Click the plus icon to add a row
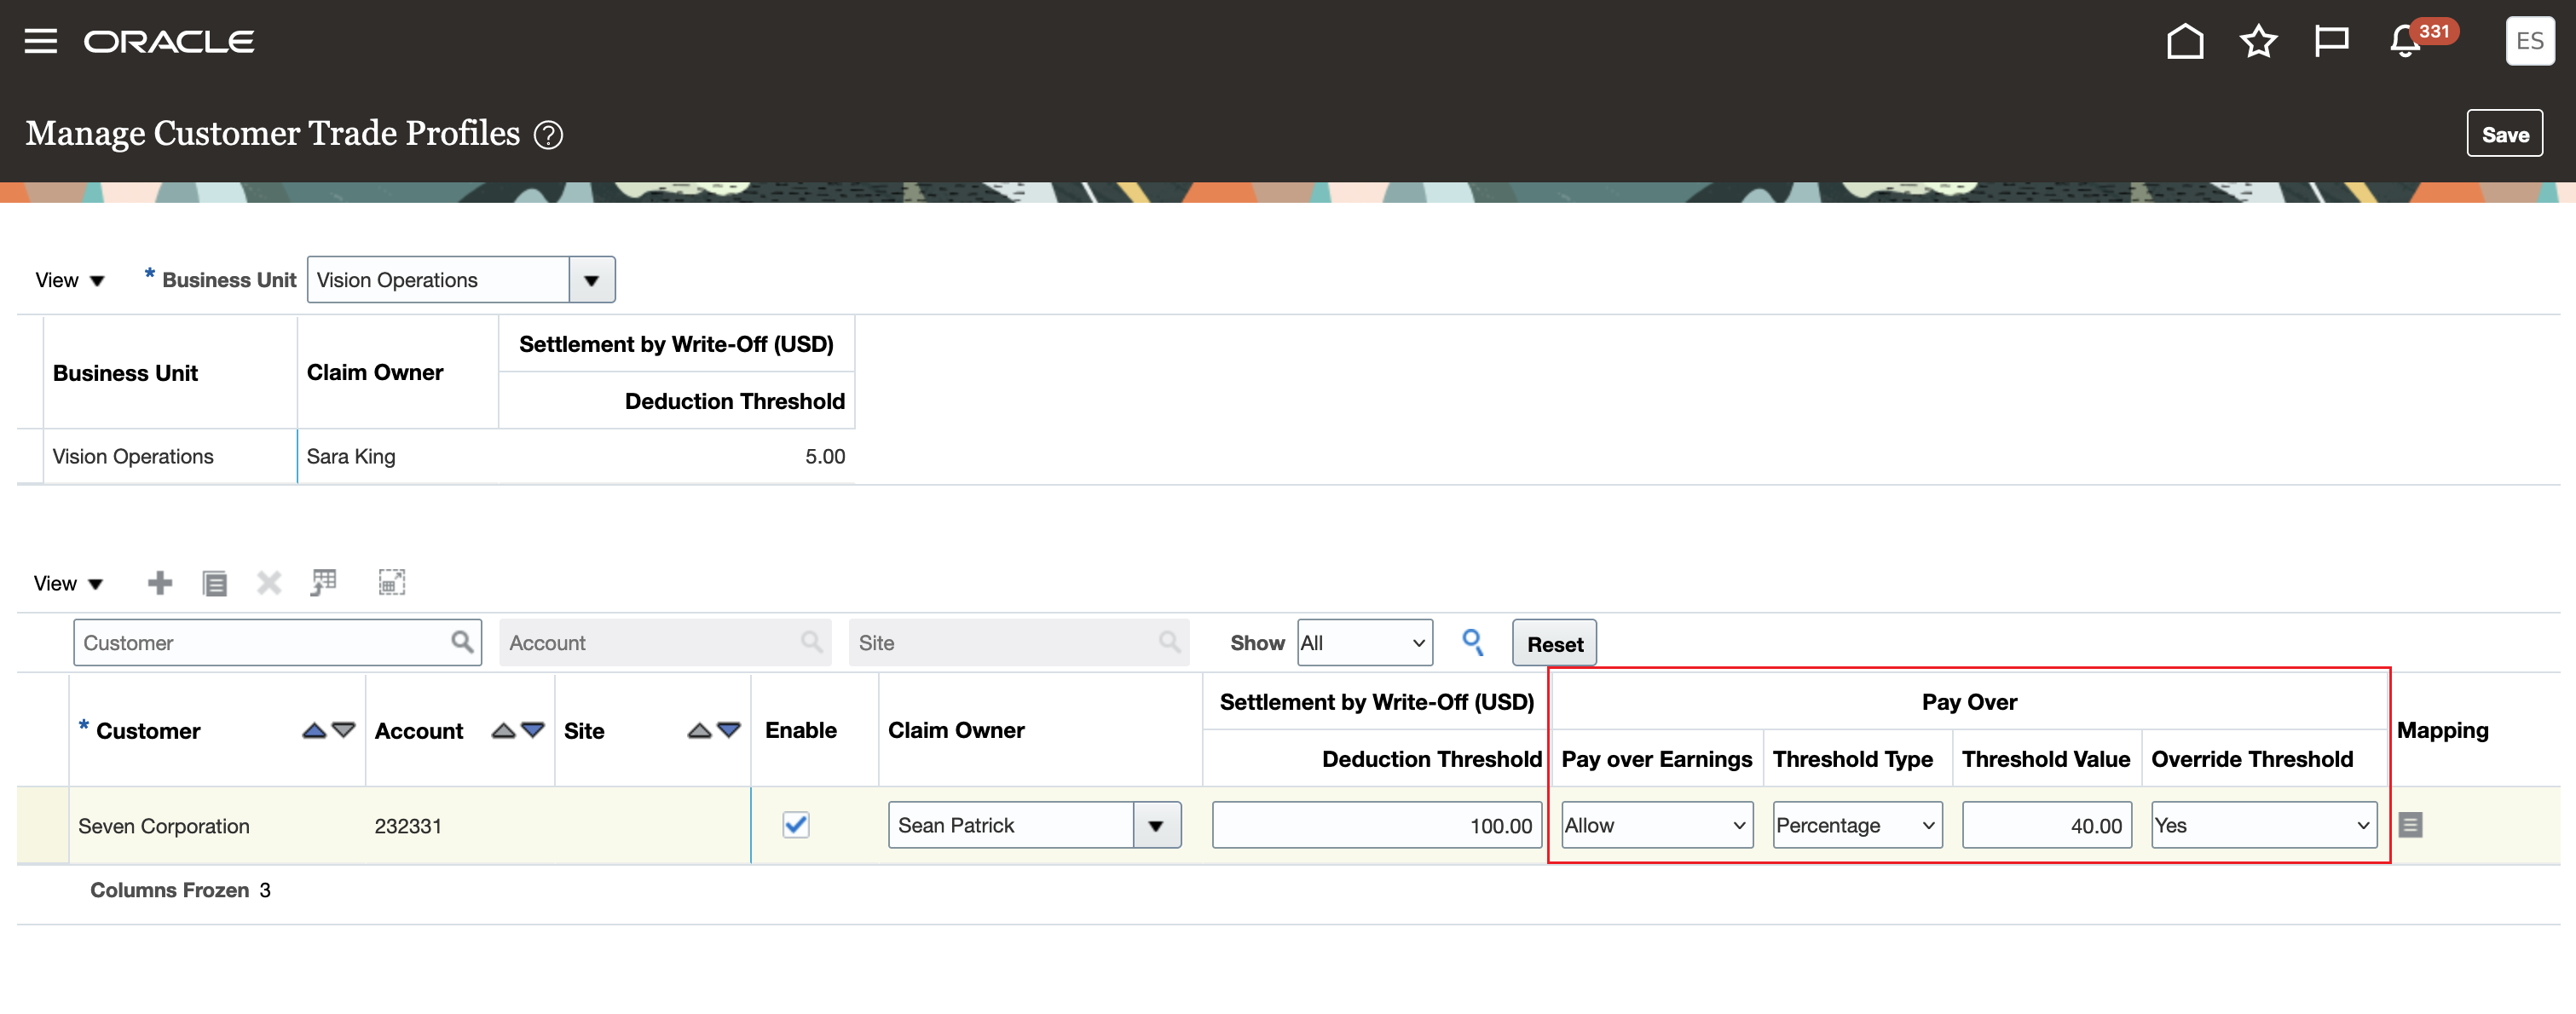 click(x=160, y=583)
